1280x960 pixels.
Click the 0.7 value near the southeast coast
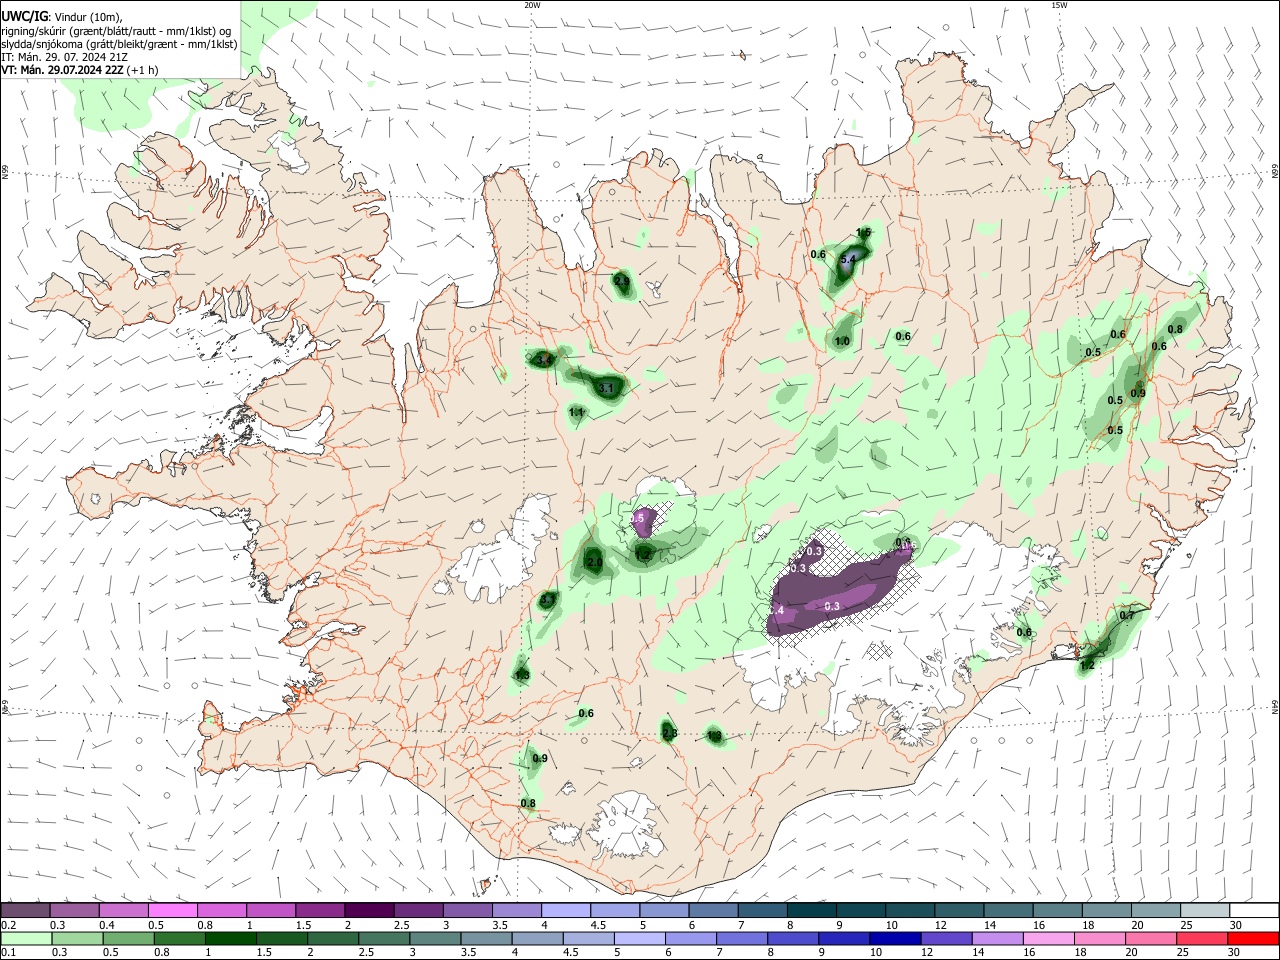tap(1127, 615)
